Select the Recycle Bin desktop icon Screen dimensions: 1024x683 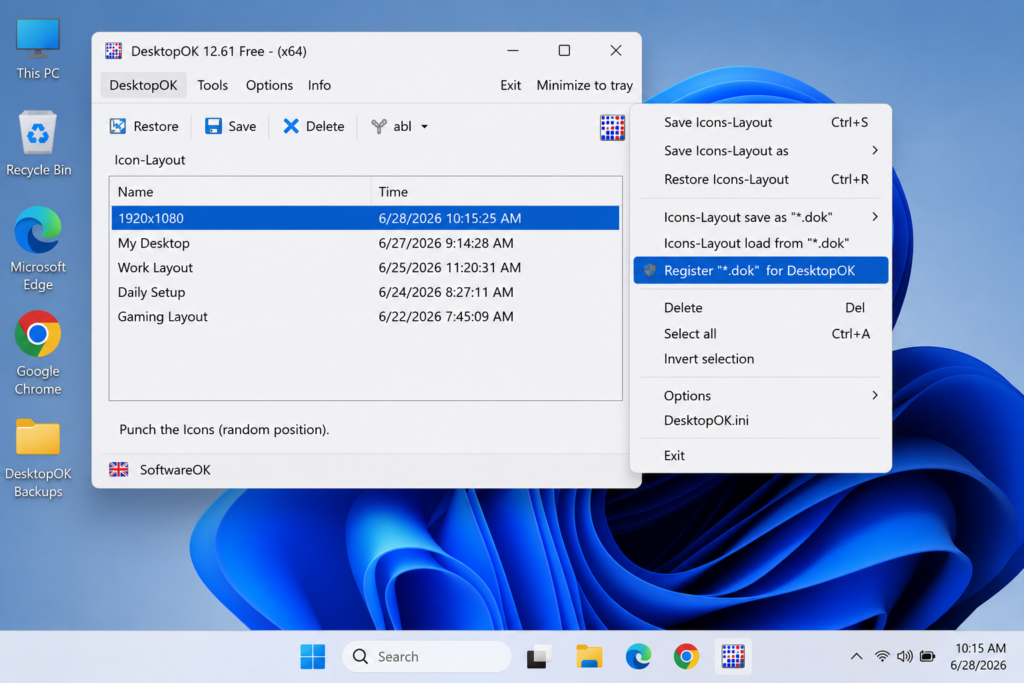point(38,133)
